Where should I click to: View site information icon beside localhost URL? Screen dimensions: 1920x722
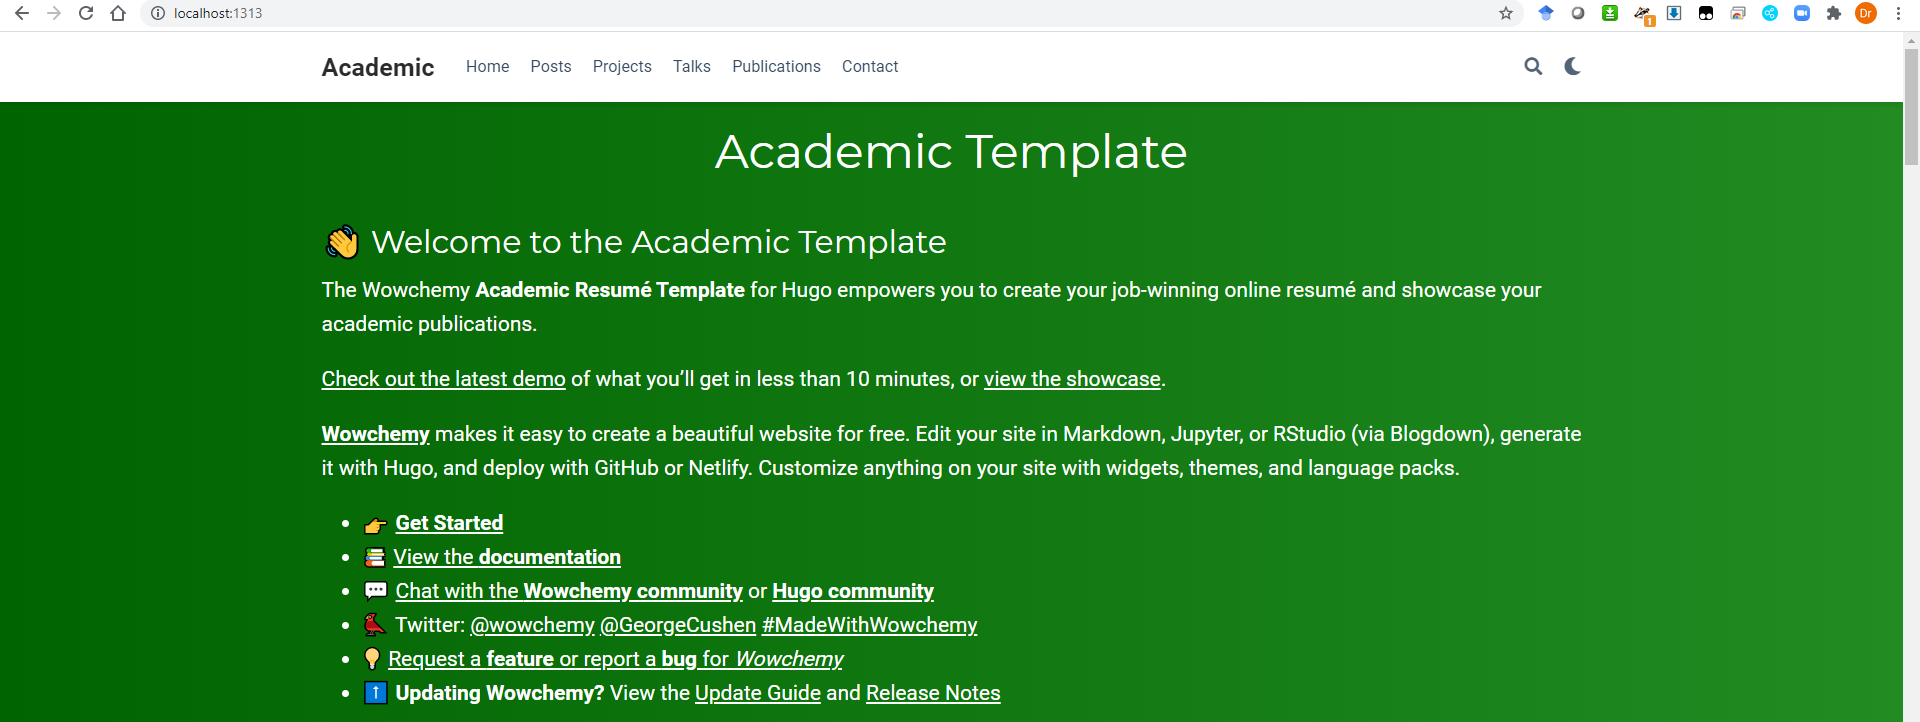(x=157, y=13)
